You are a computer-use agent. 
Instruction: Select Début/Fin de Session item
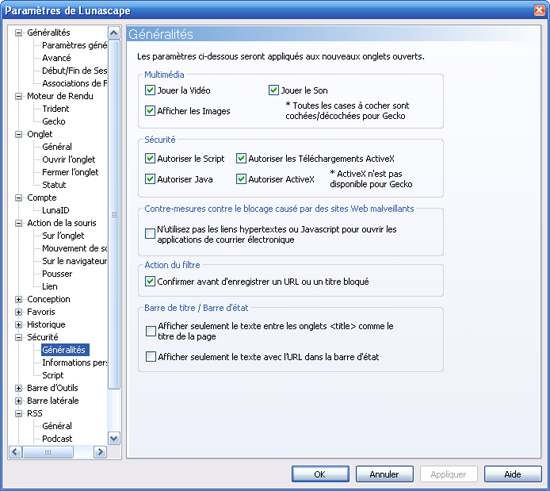pyautogui.click(x=74, y=70)
